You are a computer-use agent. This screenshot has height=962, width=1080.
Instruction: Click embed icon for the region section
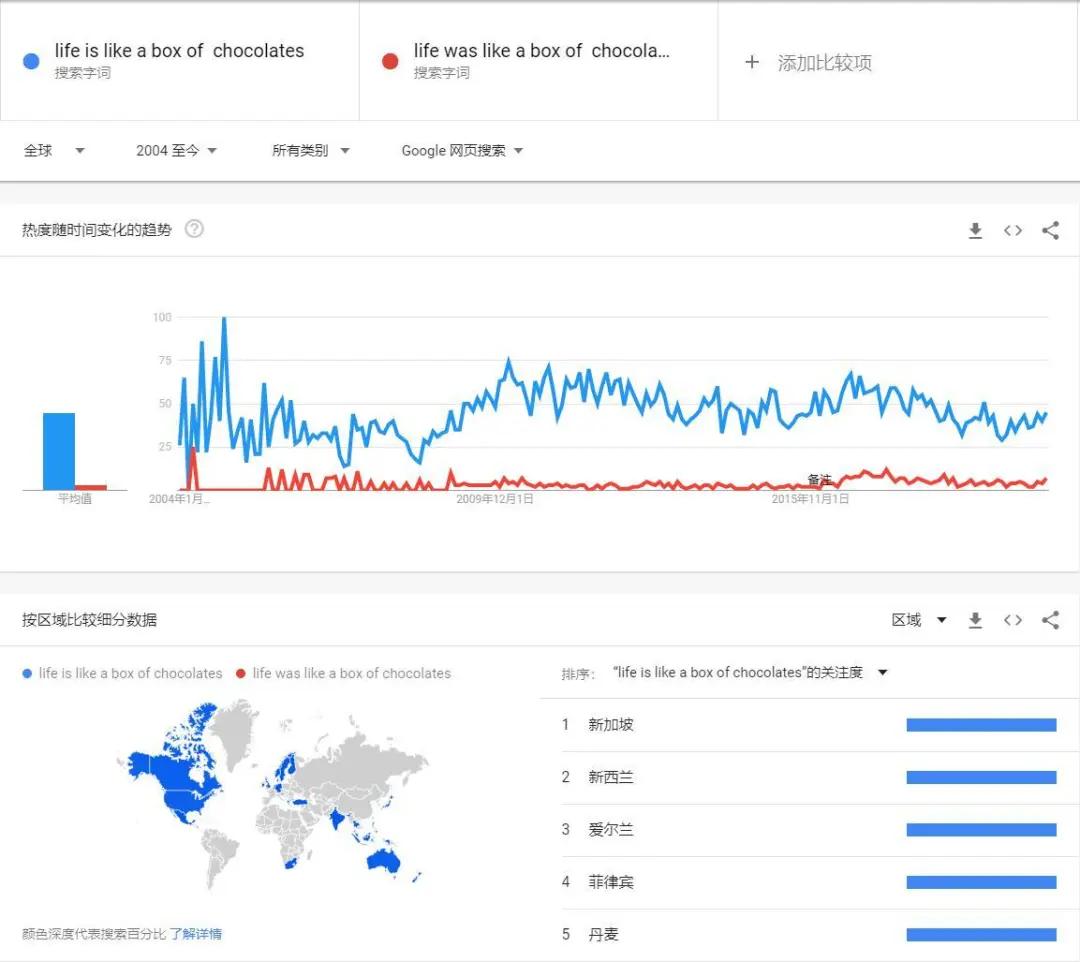(1013, 621)
